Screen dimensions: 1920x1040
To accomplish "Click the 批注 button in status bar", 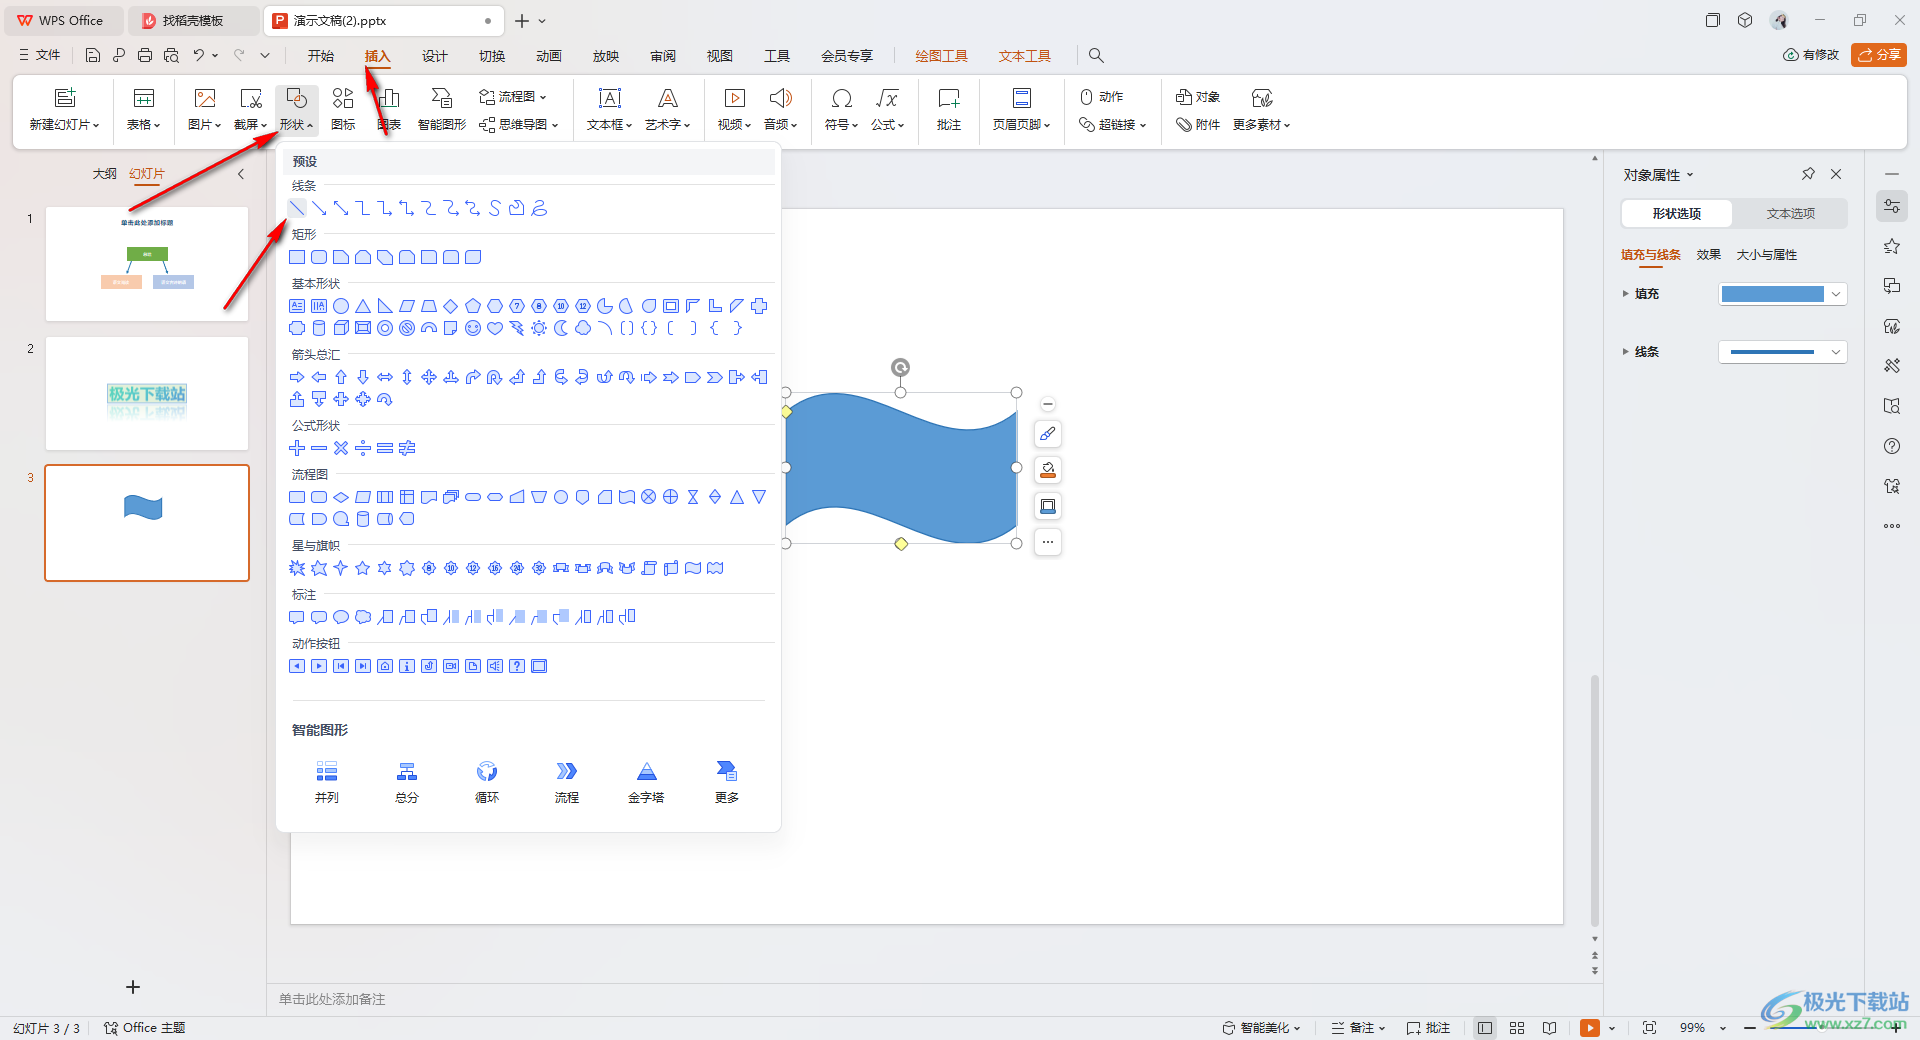I will (x=1428, y=1028).
